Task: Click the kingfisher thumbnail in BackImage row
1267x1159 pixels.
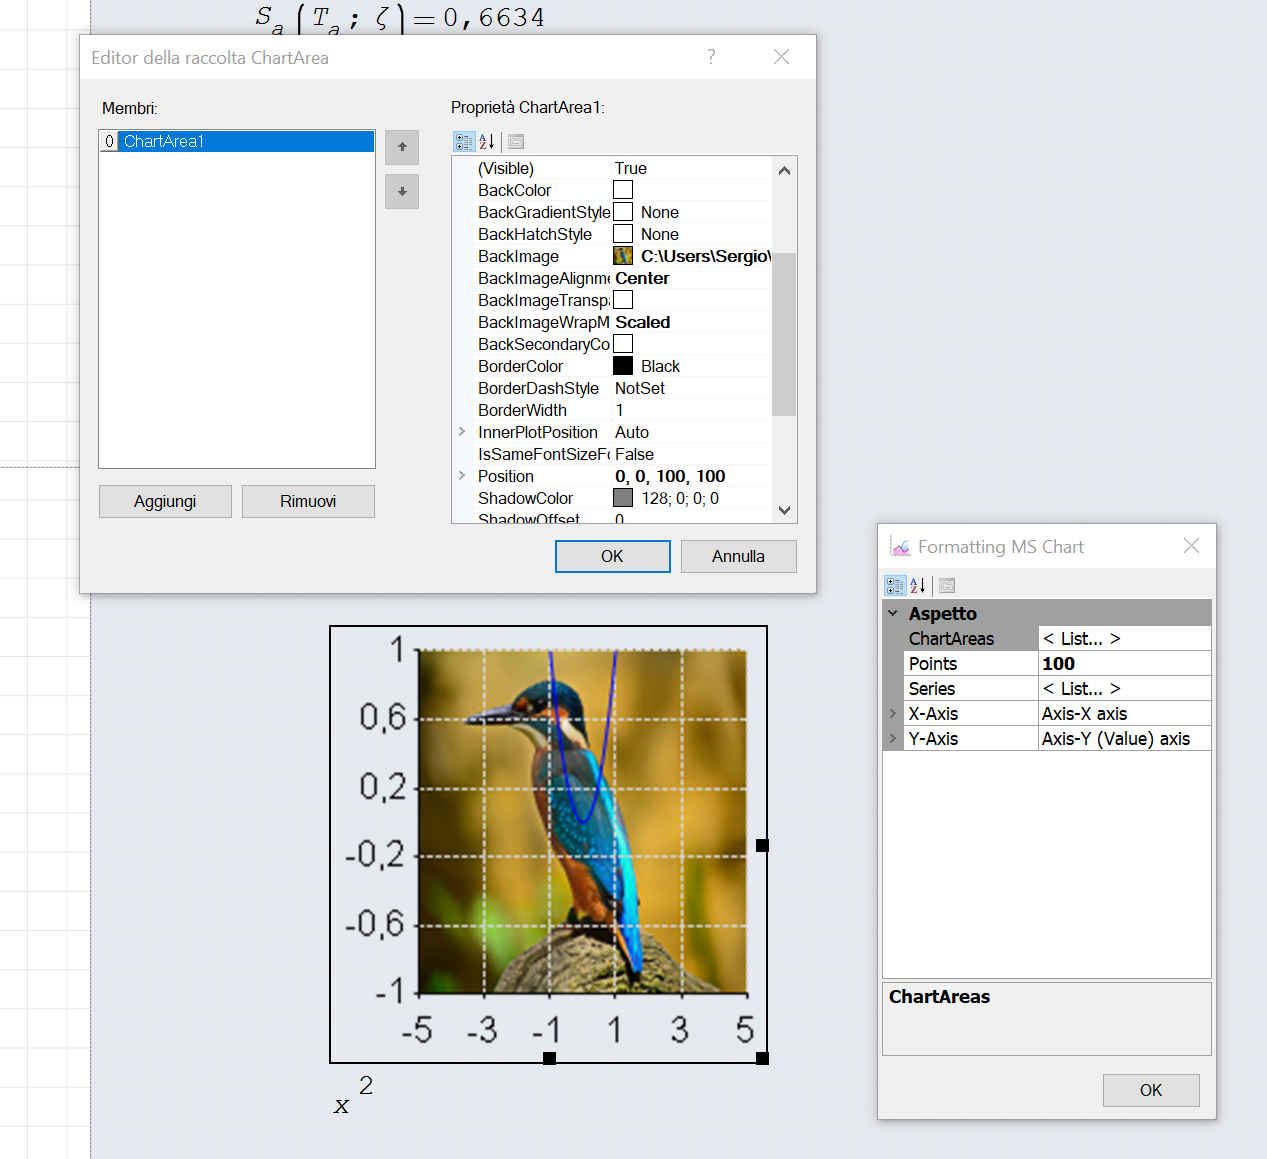Action: (x=623, y=256)
